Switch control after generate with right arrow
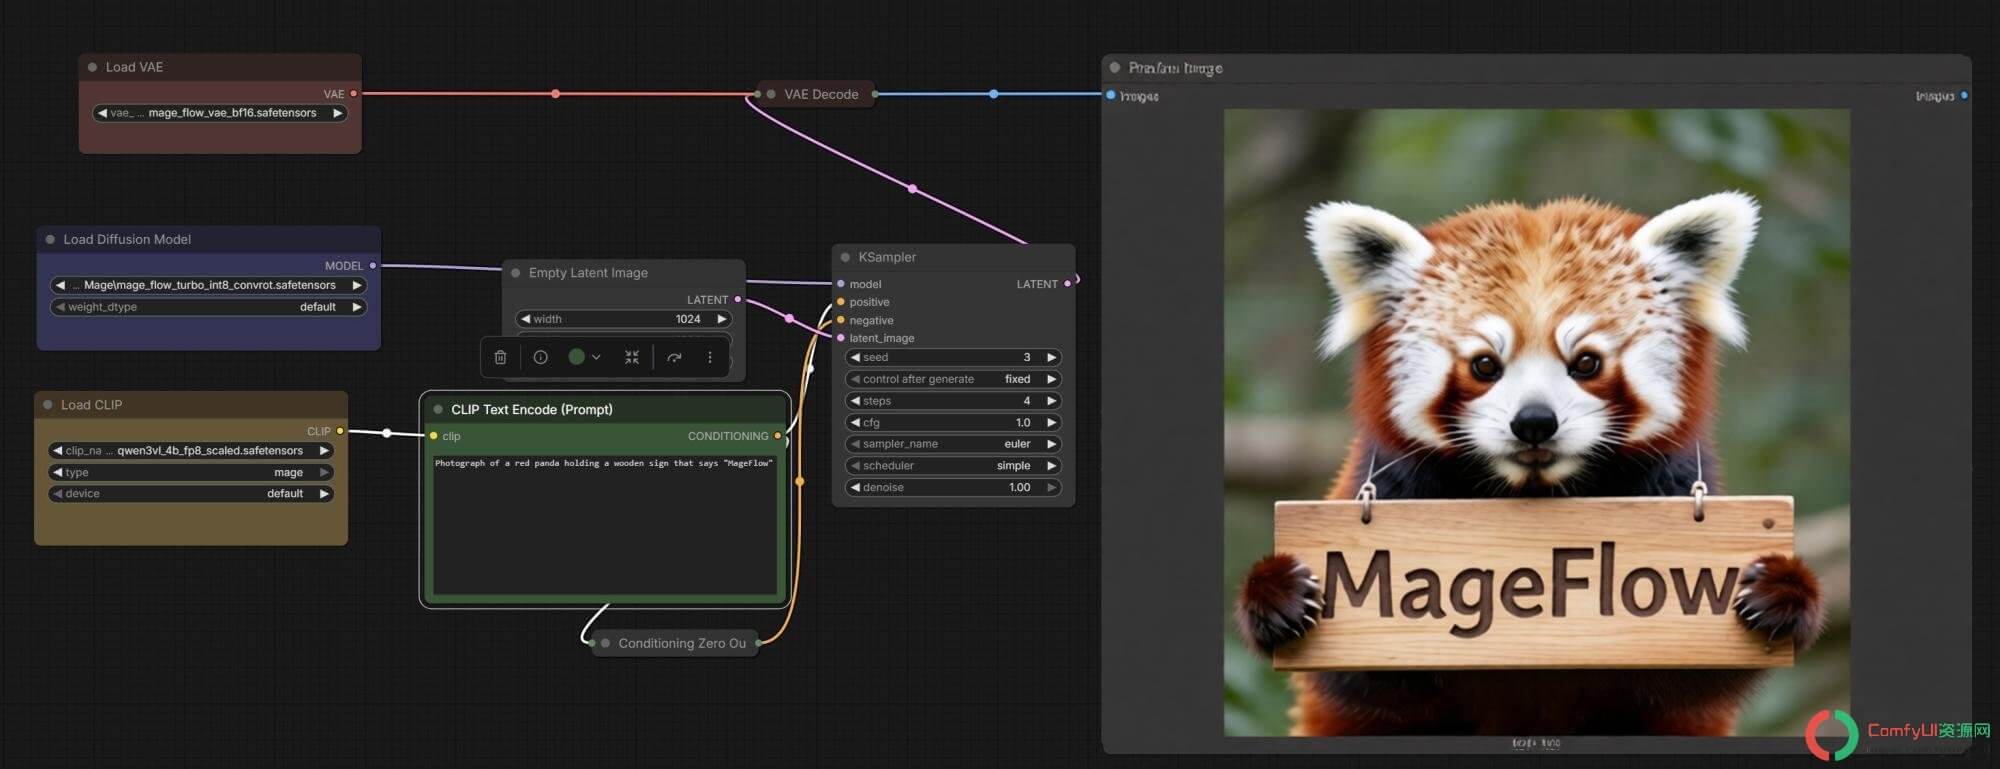The height and width of the screenshot is (769, 2000). click(x=1051, y=379)
